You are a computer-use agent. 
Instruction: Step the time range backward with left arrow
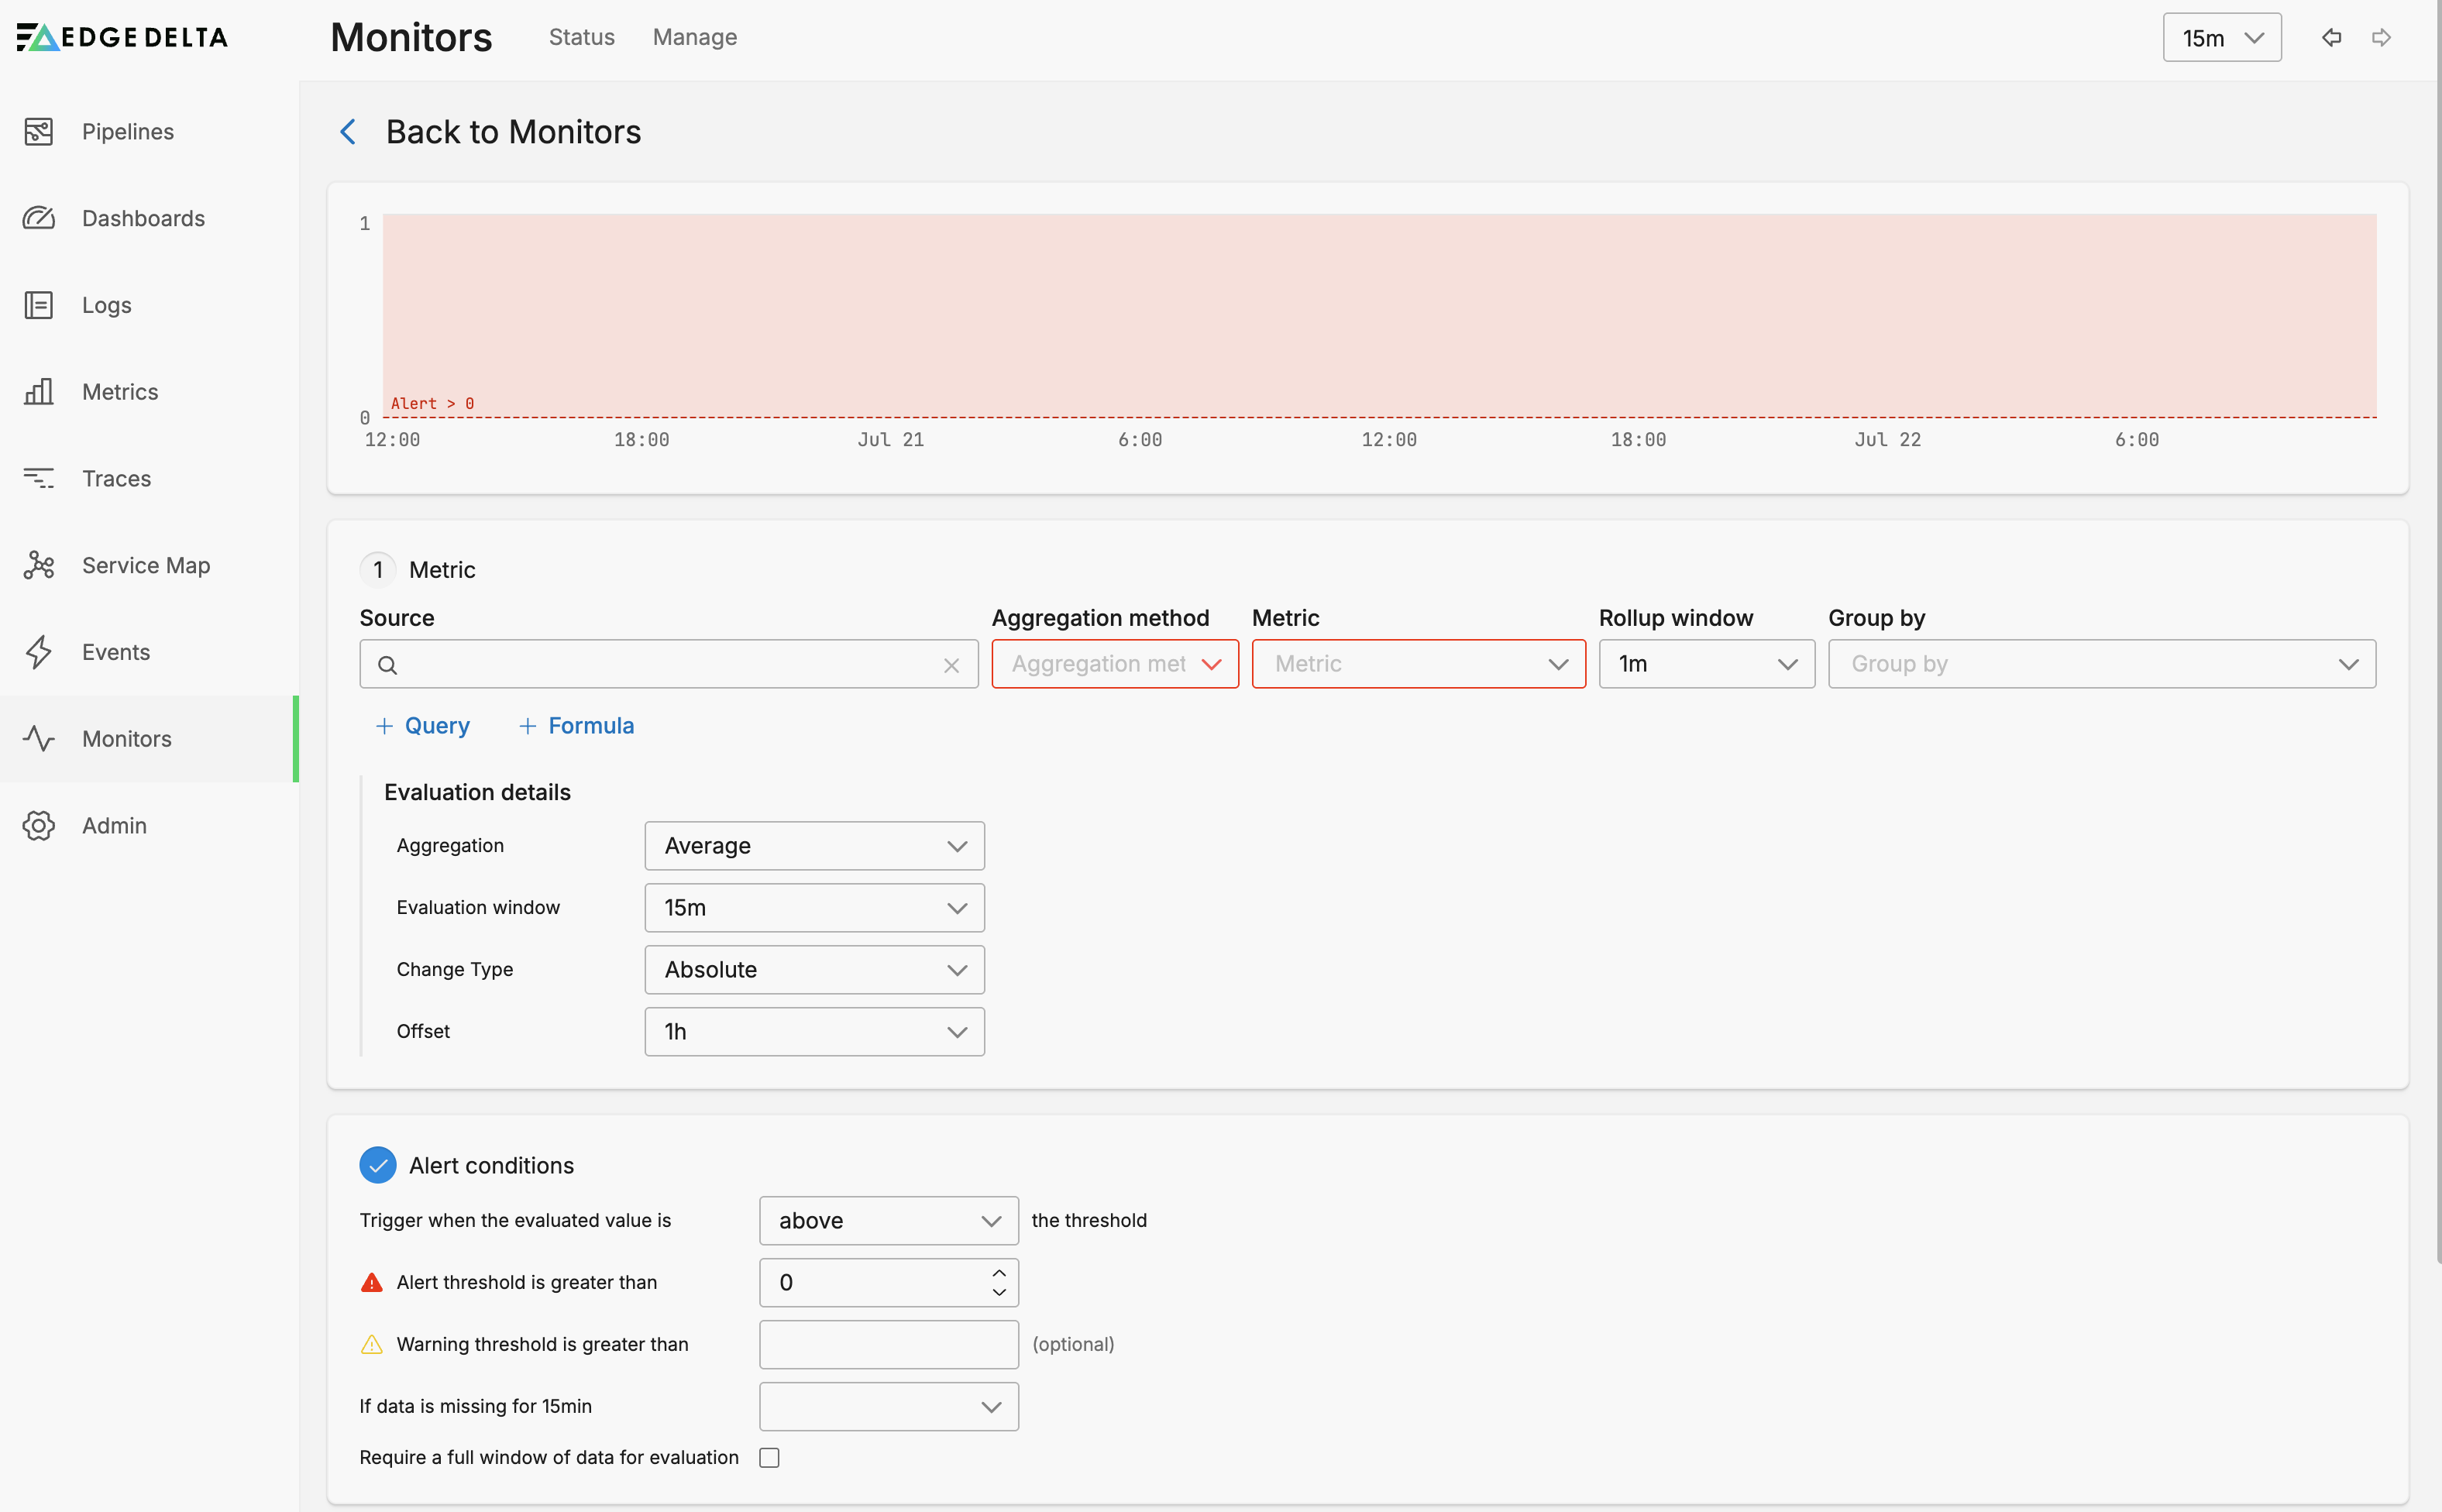coord(2331,38)
